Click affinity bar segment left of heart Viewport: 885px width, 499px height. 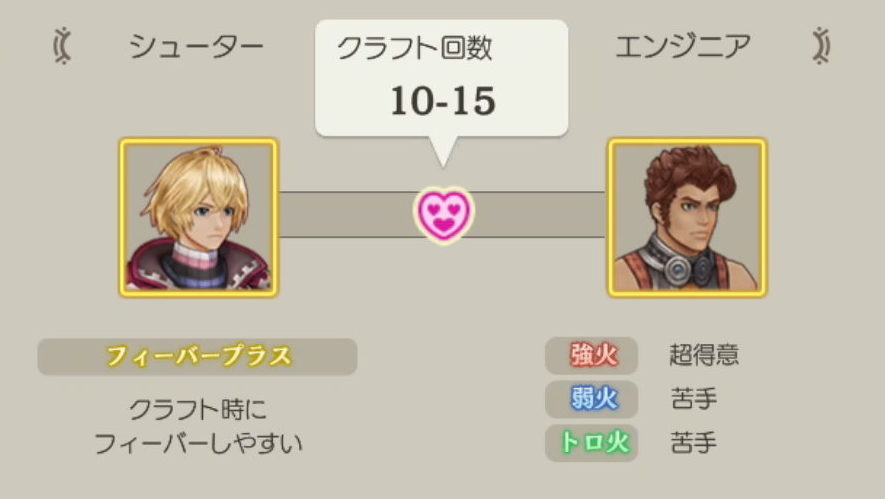click(346, 215)
